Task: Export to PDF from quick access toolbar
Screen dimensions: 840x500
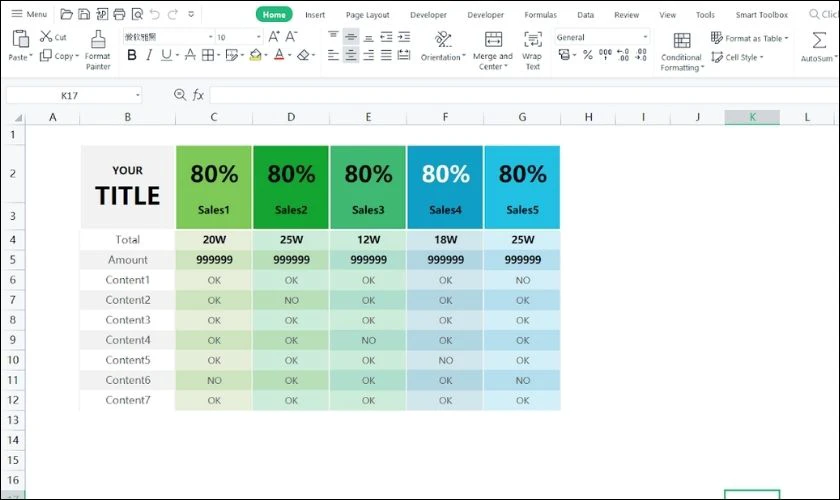Action: coord(102,14)
